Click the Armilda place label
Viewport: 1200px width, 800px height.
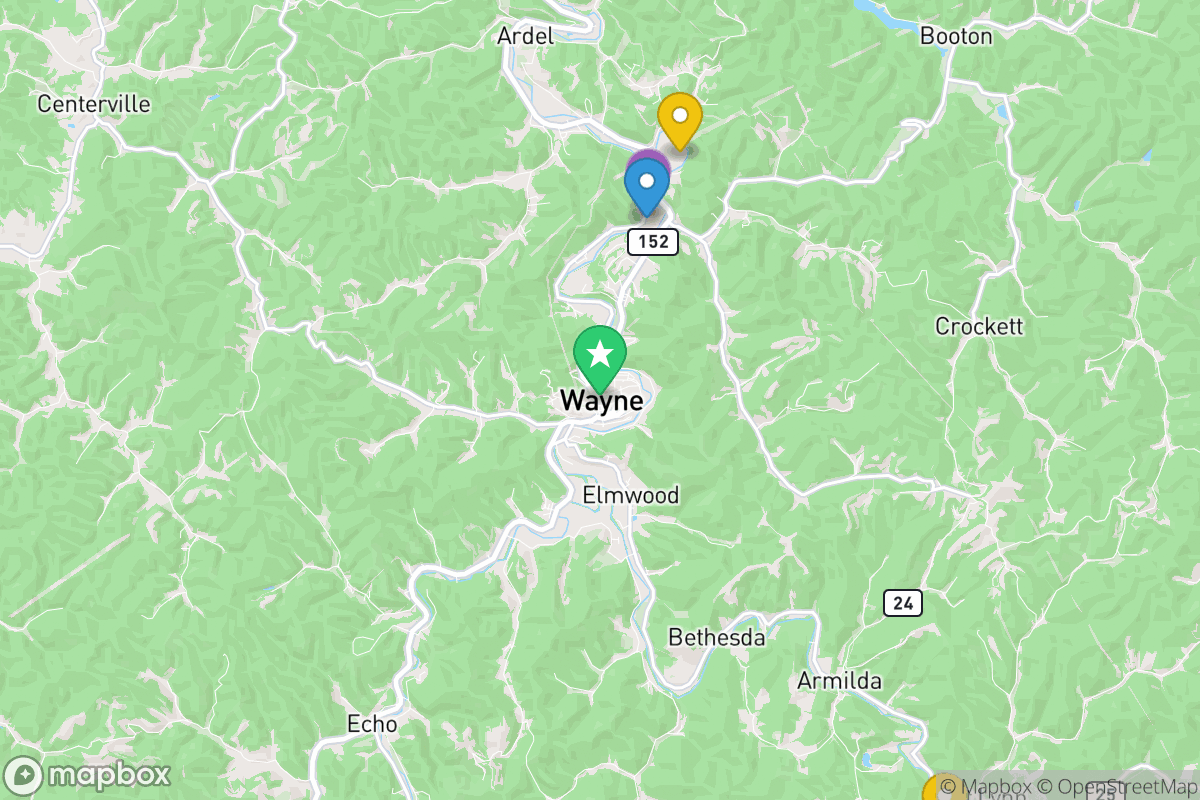(x=840, y=681)
